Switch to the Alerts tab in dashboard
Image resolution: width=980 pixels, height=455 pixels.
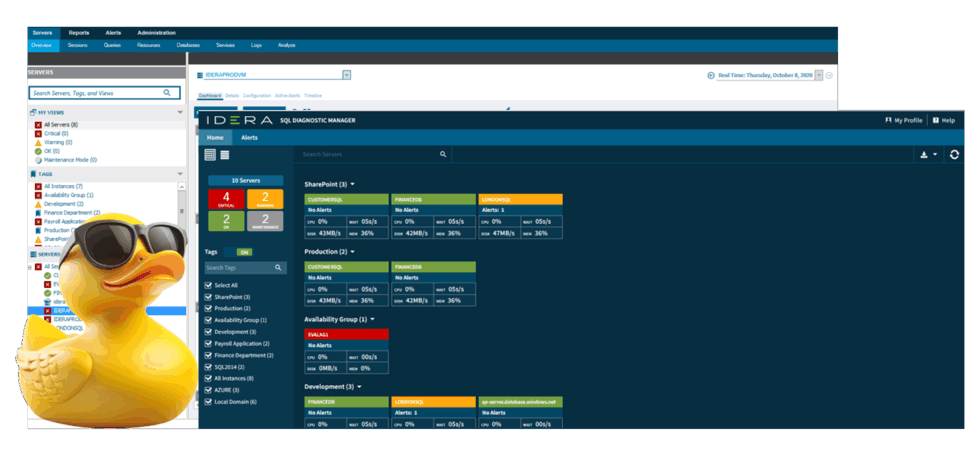(x=250, y=137)
